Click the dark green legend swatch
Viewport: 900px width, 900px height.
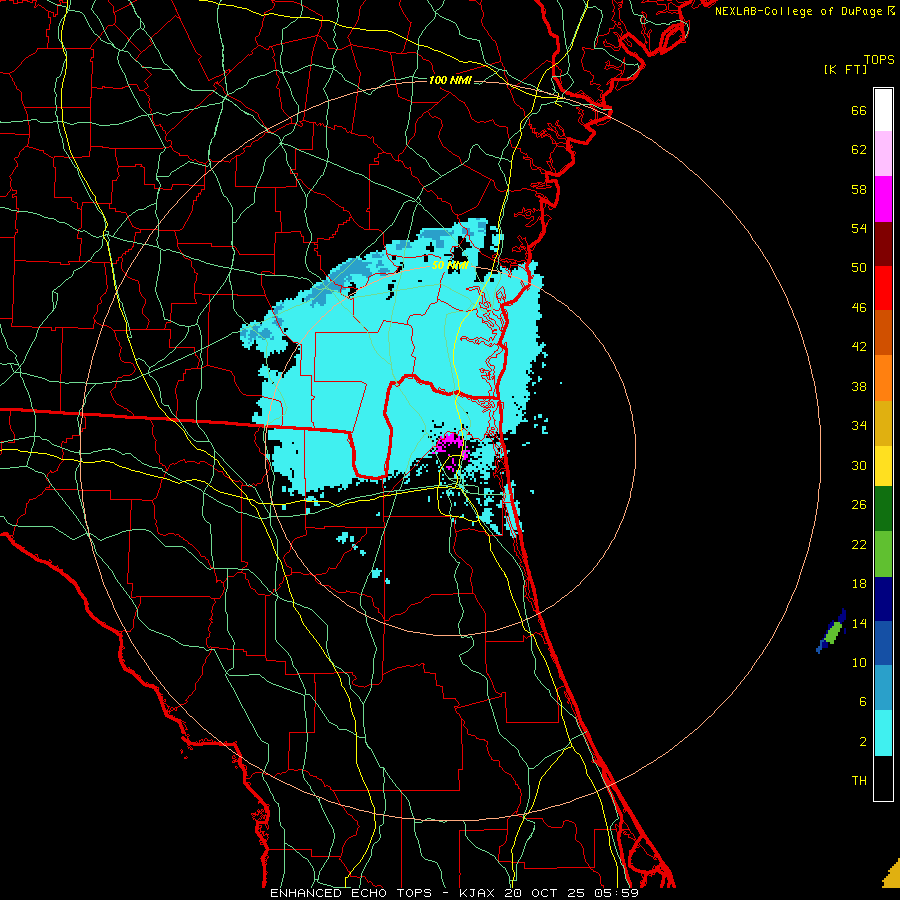883,509
